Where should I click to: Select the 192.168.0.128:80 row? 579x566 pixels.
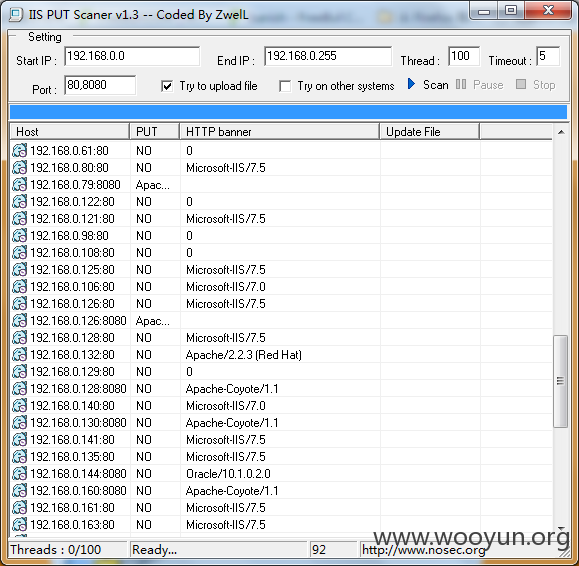click(x=281, y=337)
